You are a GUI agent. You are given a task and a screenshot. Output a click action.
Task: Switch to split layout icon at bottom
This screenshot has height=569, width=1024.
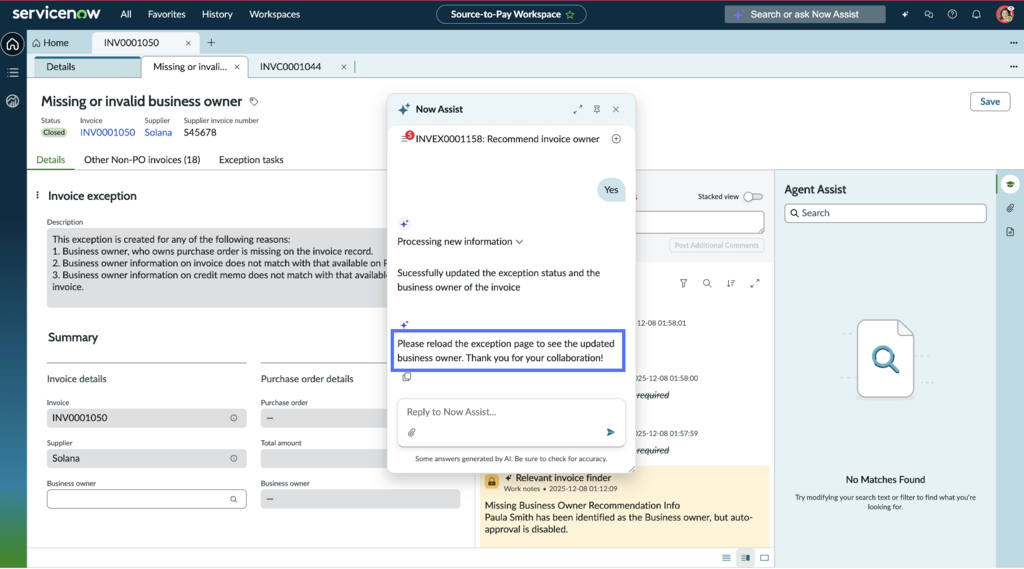click(x=745, y=558)
